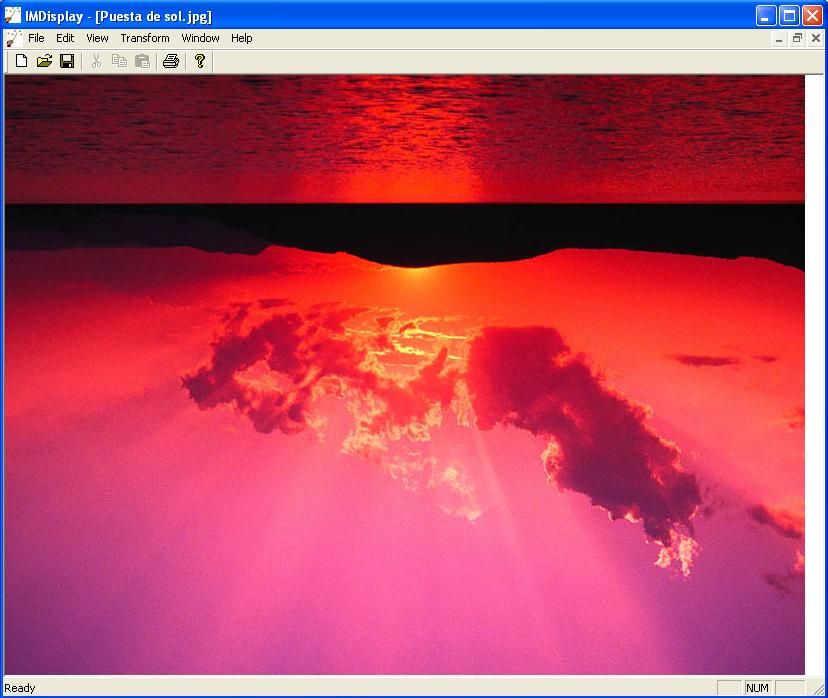828x698 pixels.
Task: Open the Help menu
Action: click(x=241, y=38)
